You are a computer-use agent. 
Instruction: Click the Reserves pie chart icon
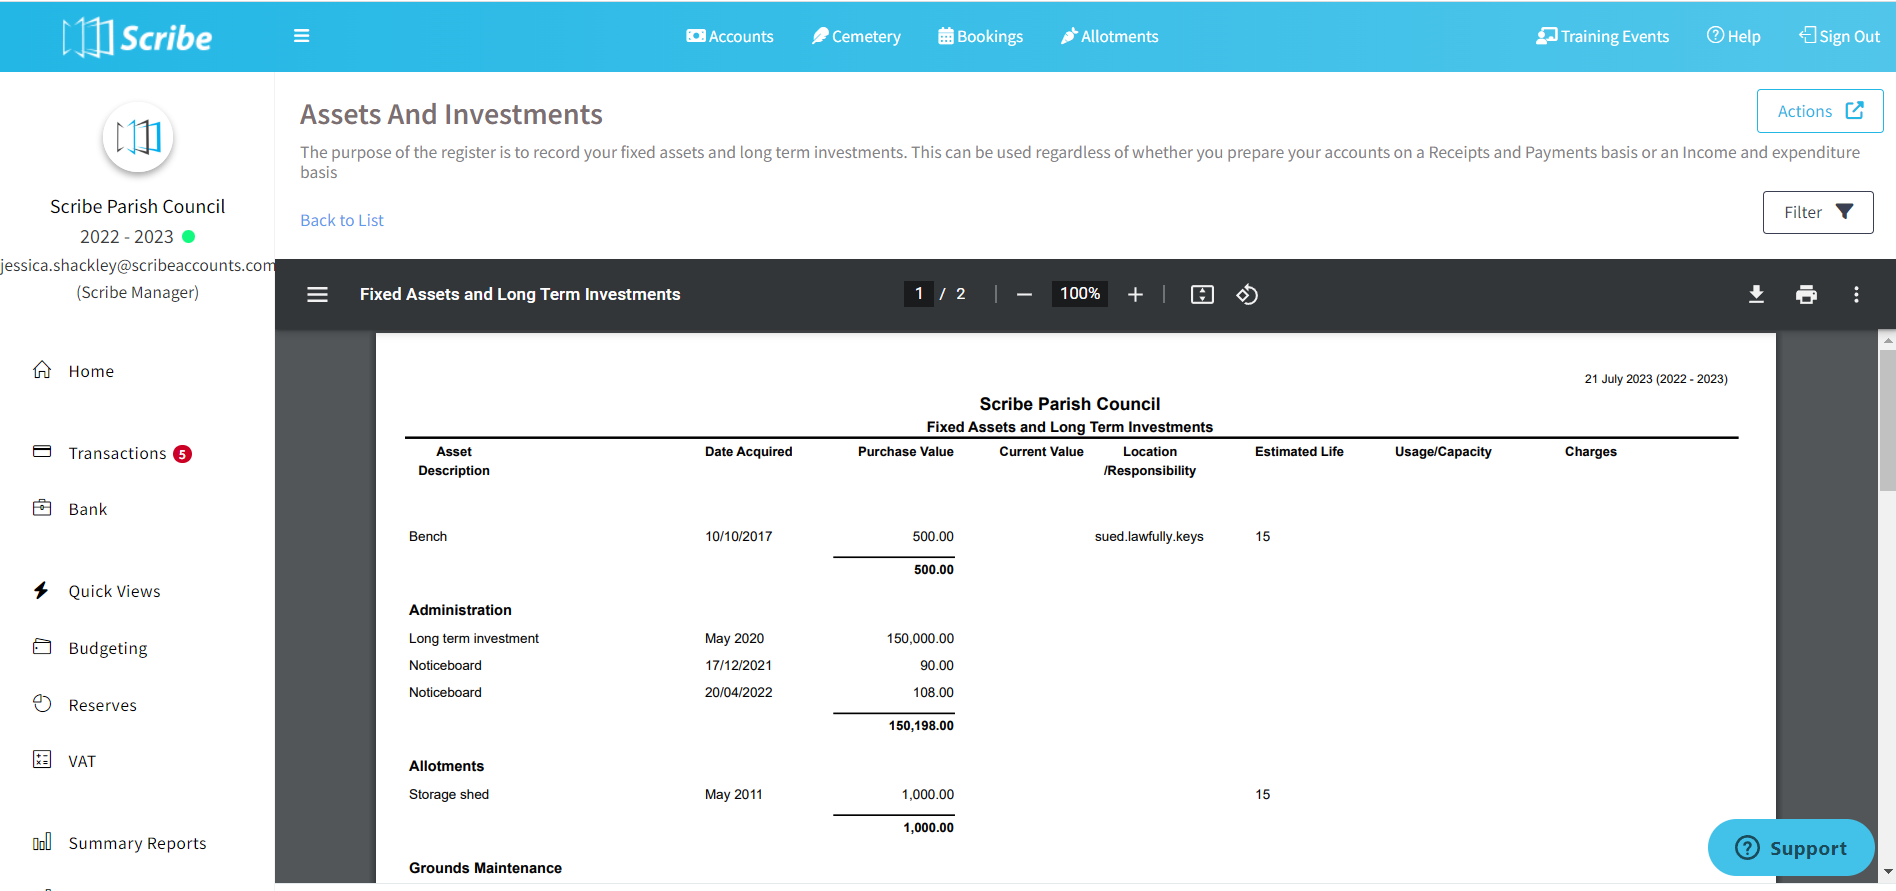click(x=42, y=703)
